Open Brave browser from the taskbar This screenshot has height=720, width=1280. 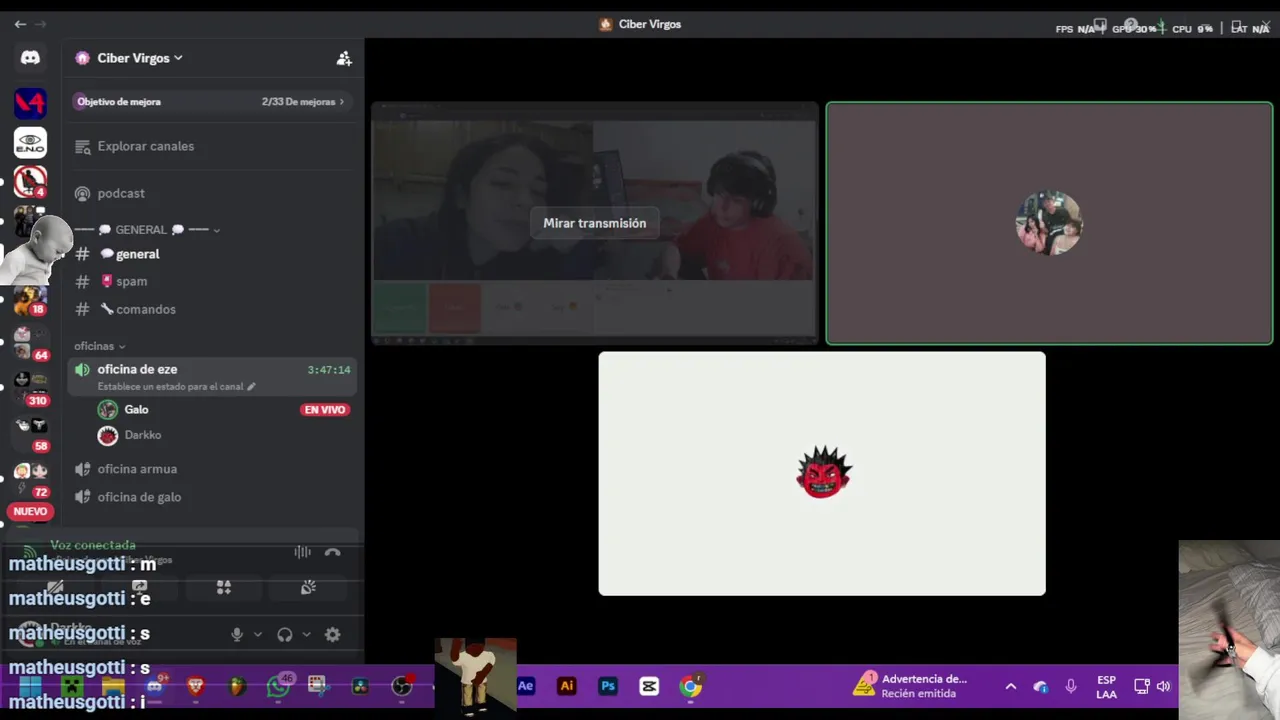click(196, 686)
